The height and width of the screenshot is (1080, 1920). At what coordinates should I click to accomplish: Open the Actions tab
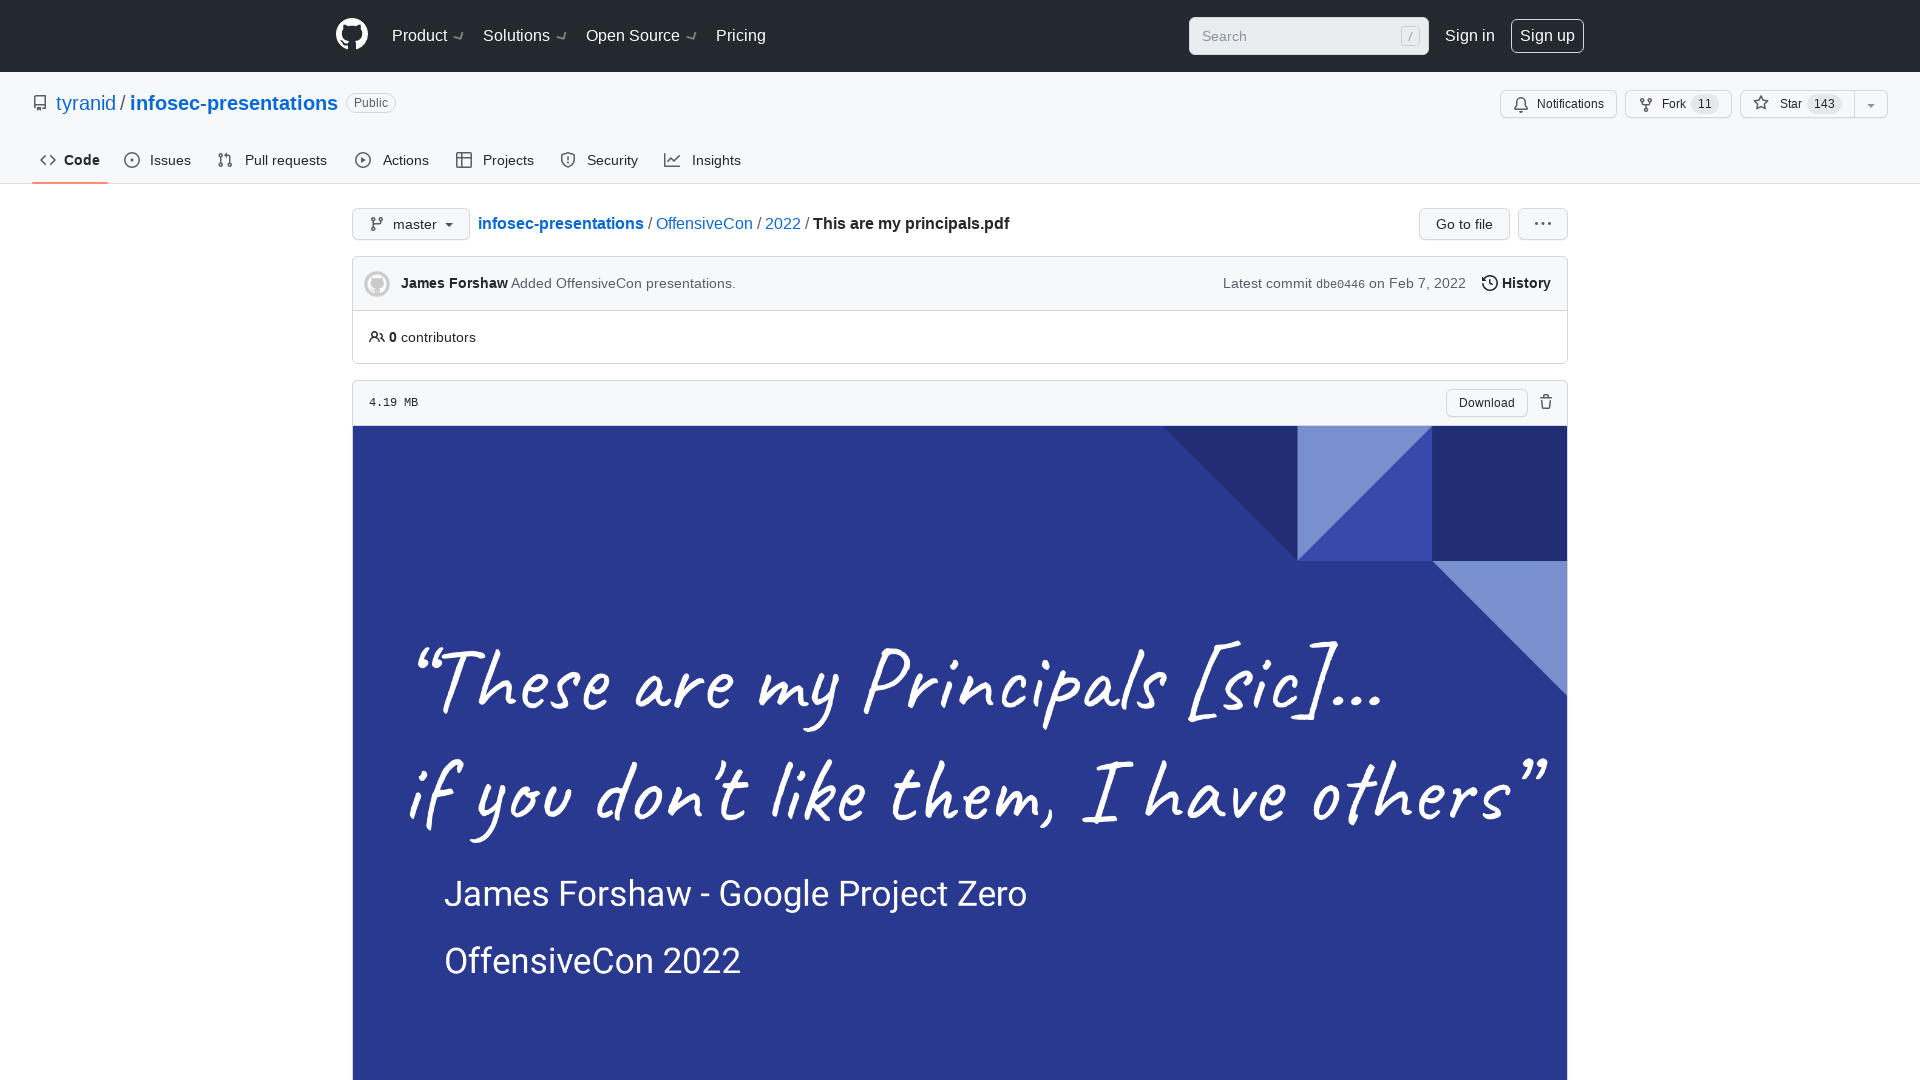[x=392, y=160]
